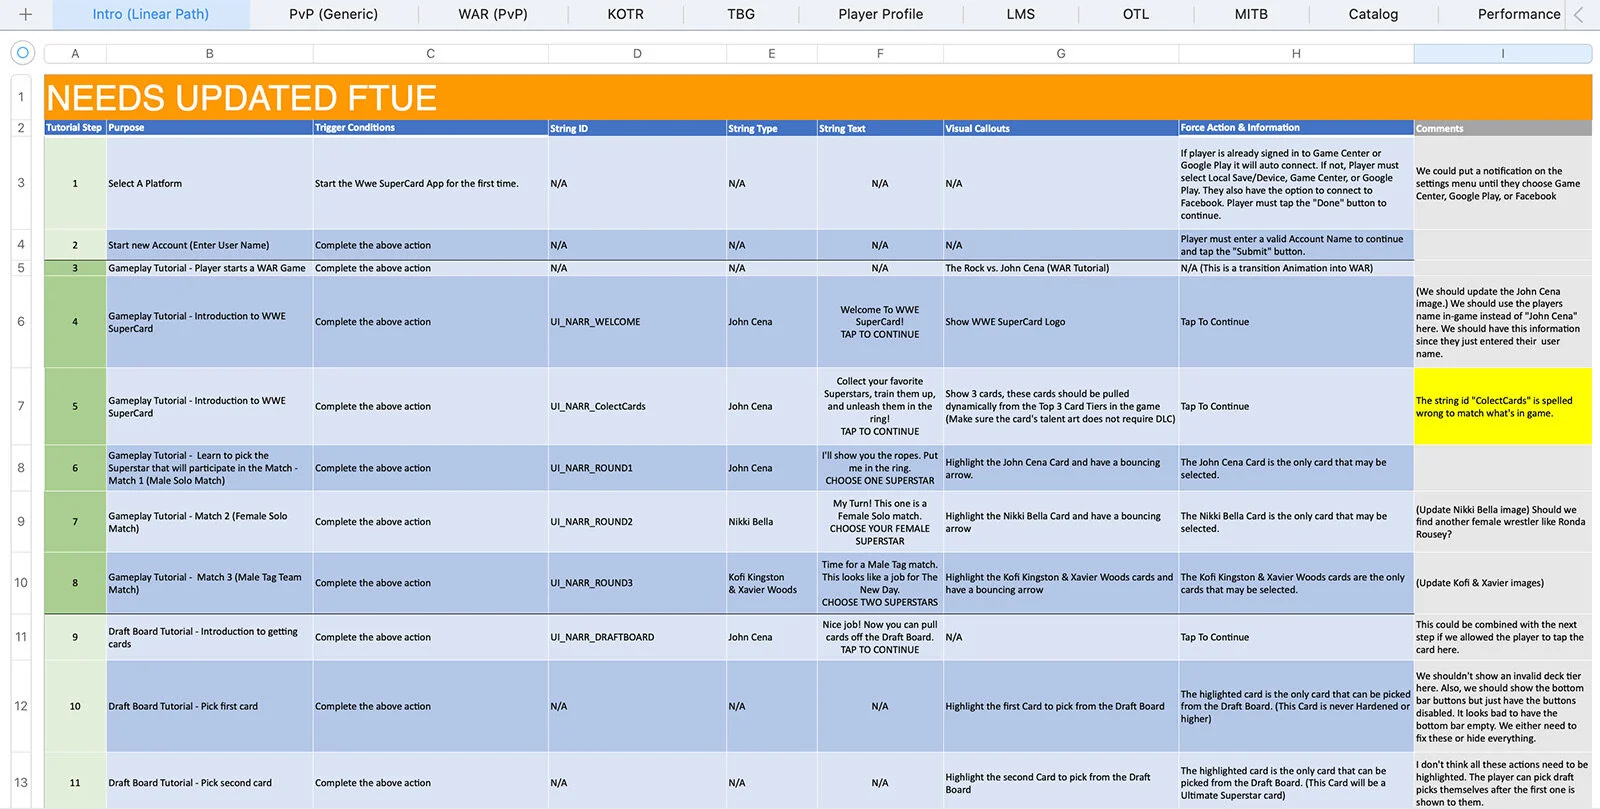Image resolution: width=1600 pixels, height=809 pixels.
Task: Select column C header
Action: 430,54
